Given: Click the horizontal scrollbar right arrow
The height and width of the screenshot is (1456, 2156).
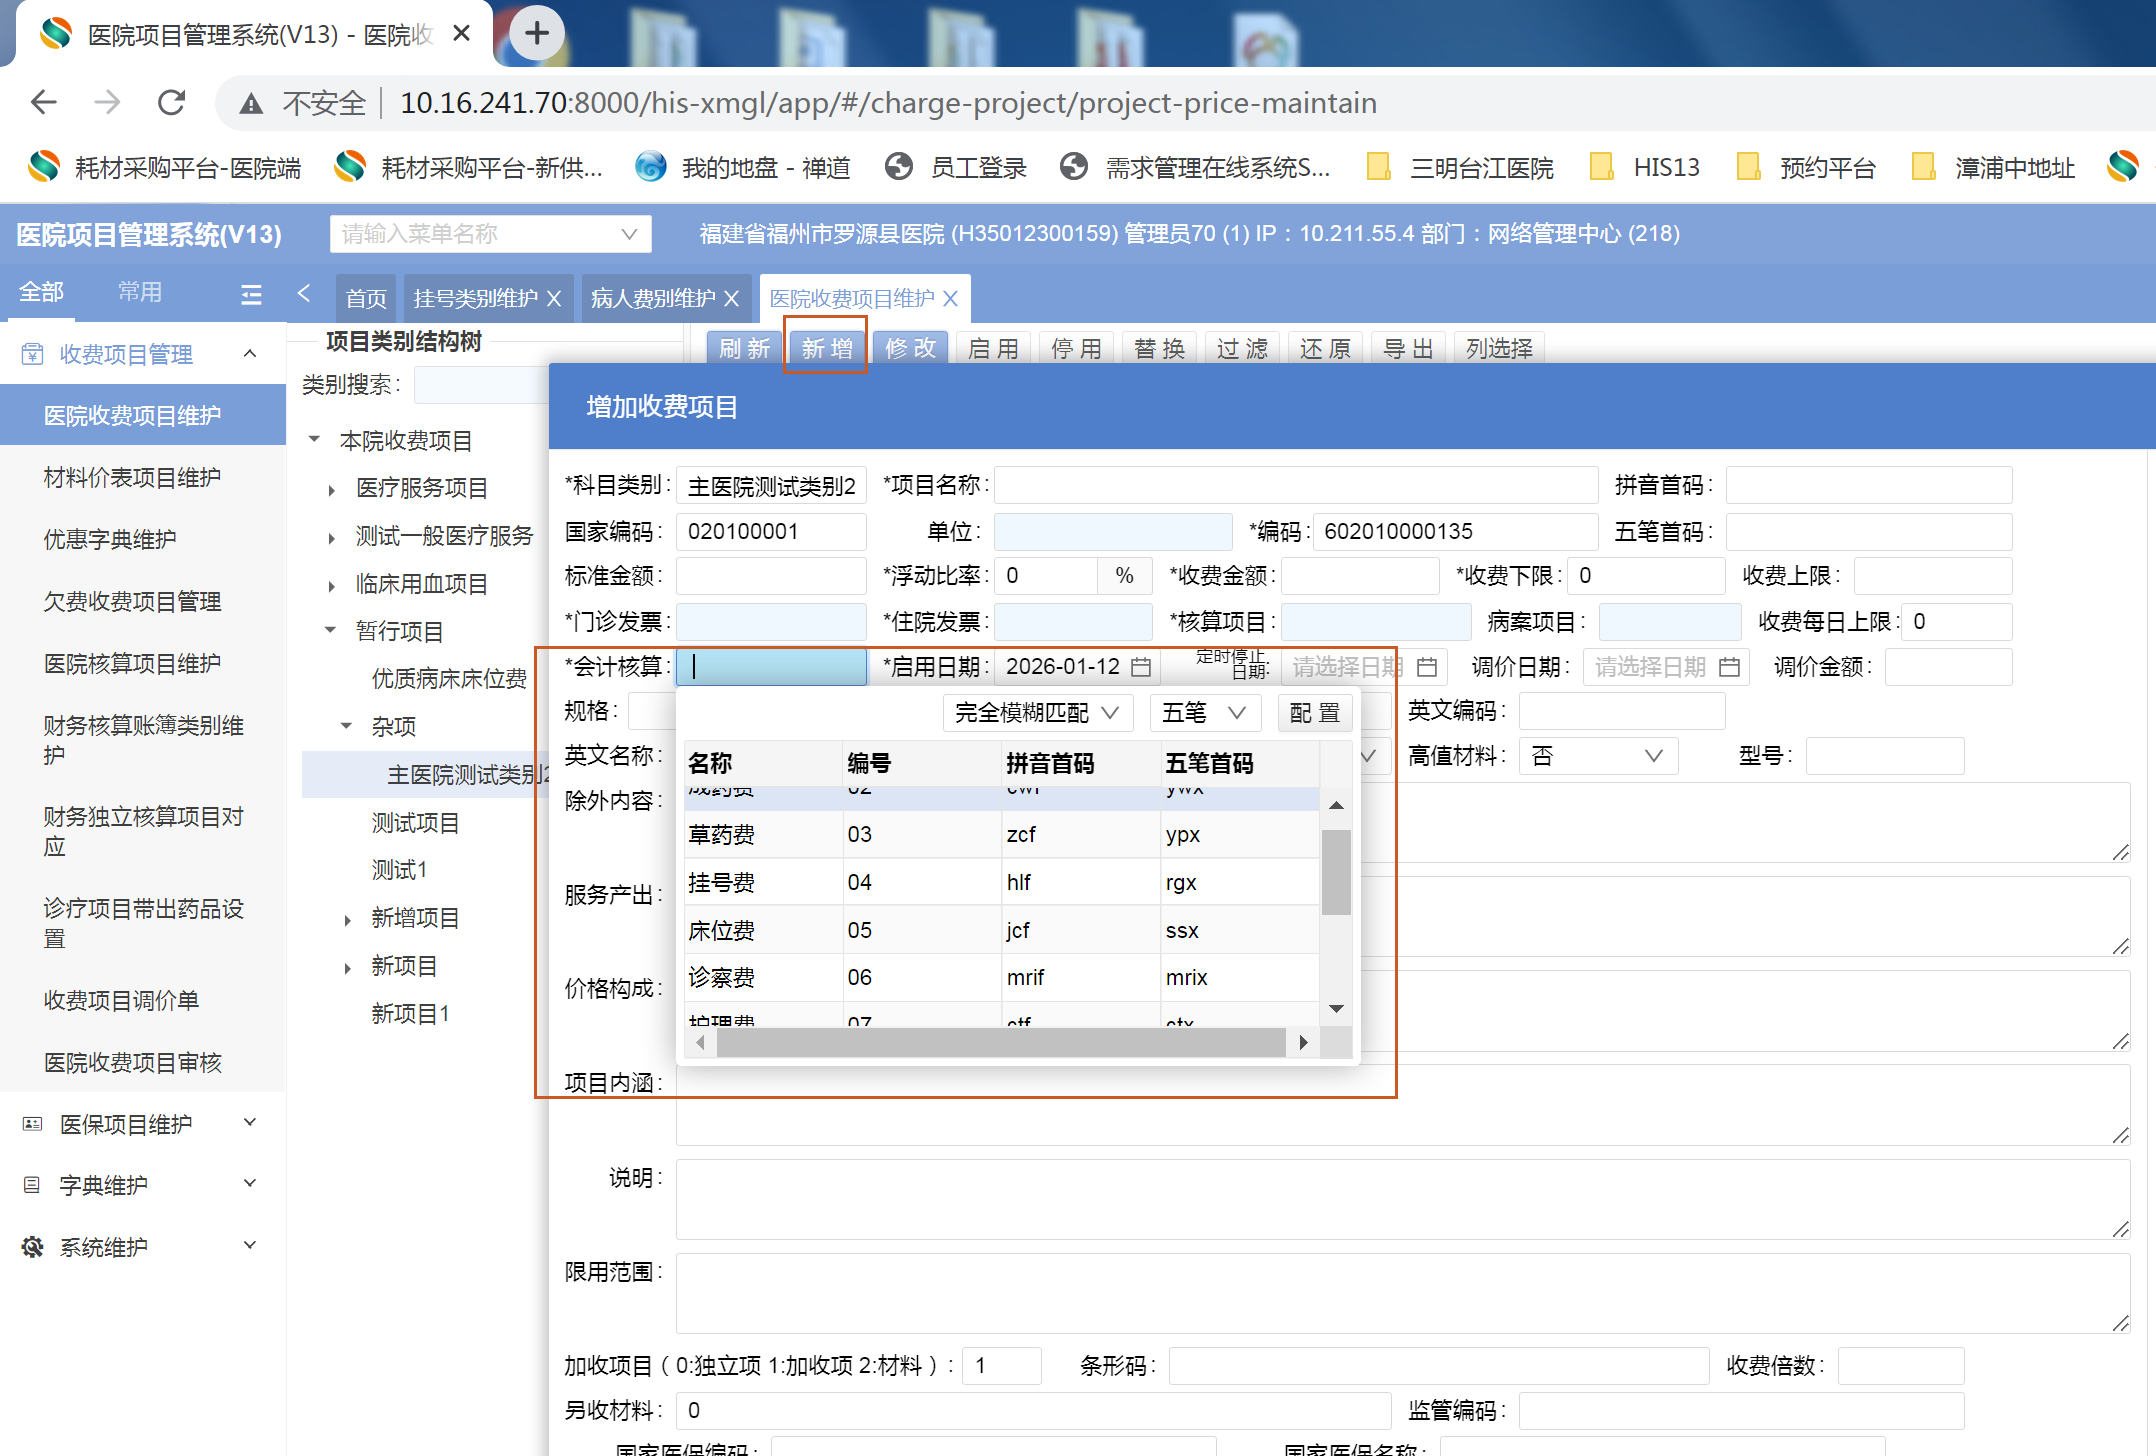Looking at the screenshot, I should pyautogui.click(x=1303, y=1043).
